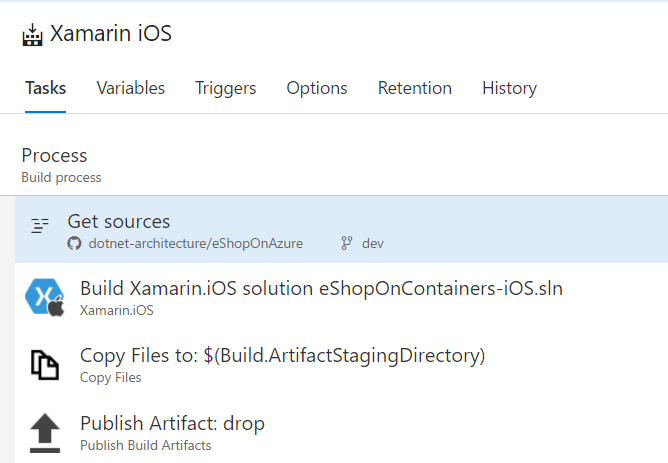View the History tab
Viewport: 668px width, 463px height.
(x=509, y=88)
